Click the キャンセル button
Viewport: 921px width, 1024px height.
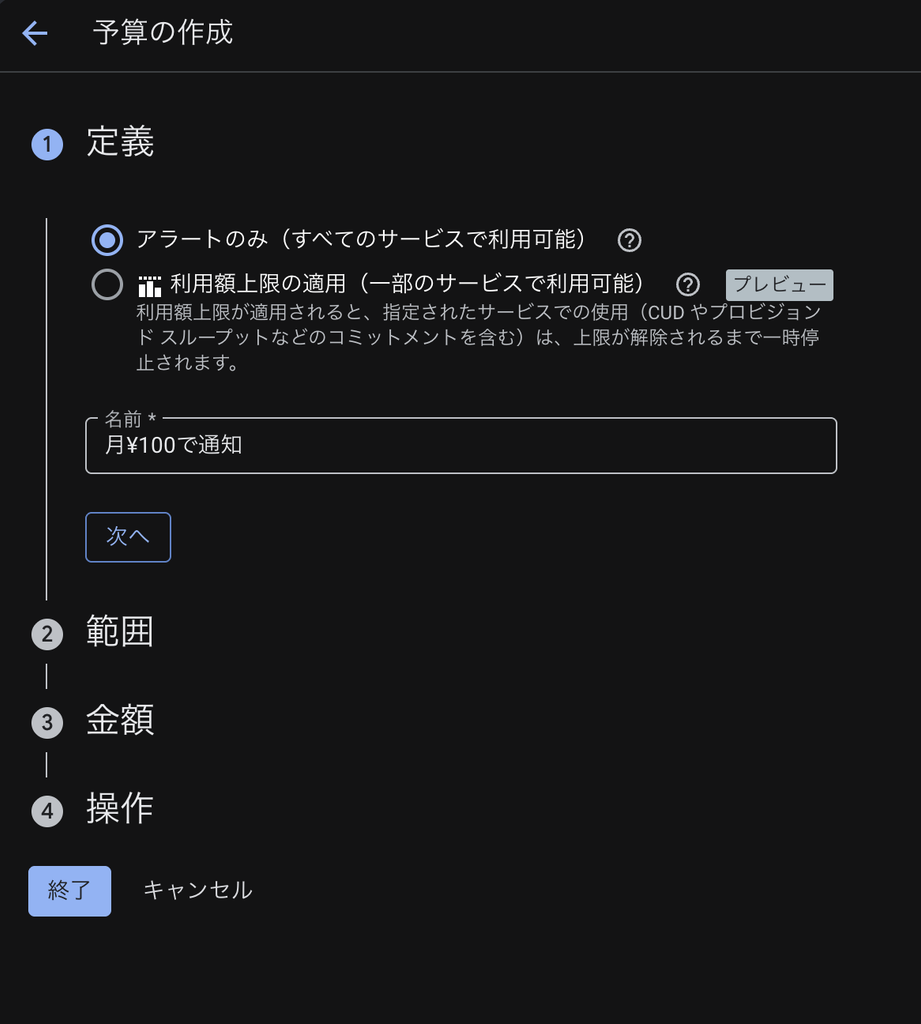197,890
